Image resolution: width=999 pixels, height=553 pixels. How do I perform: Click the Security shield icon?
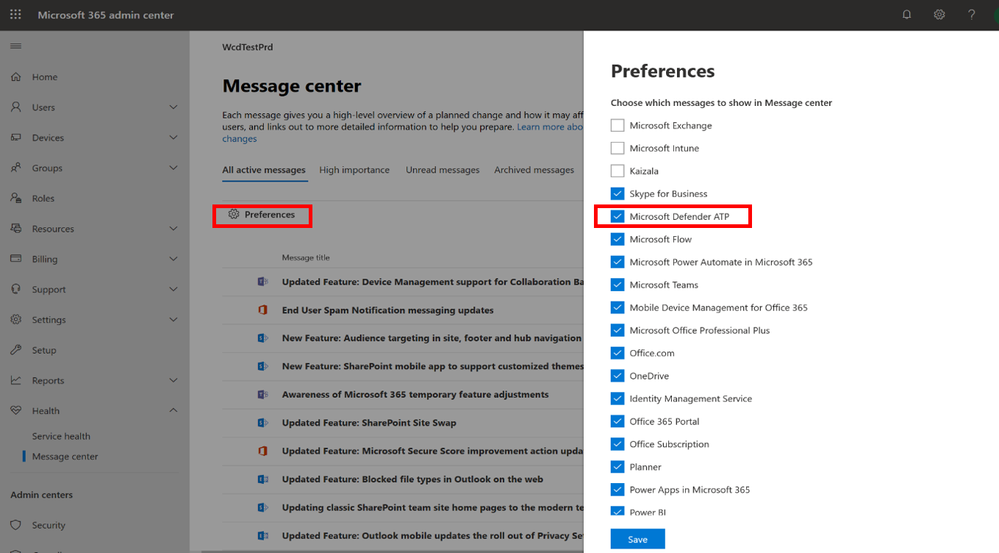click(16, 525)
